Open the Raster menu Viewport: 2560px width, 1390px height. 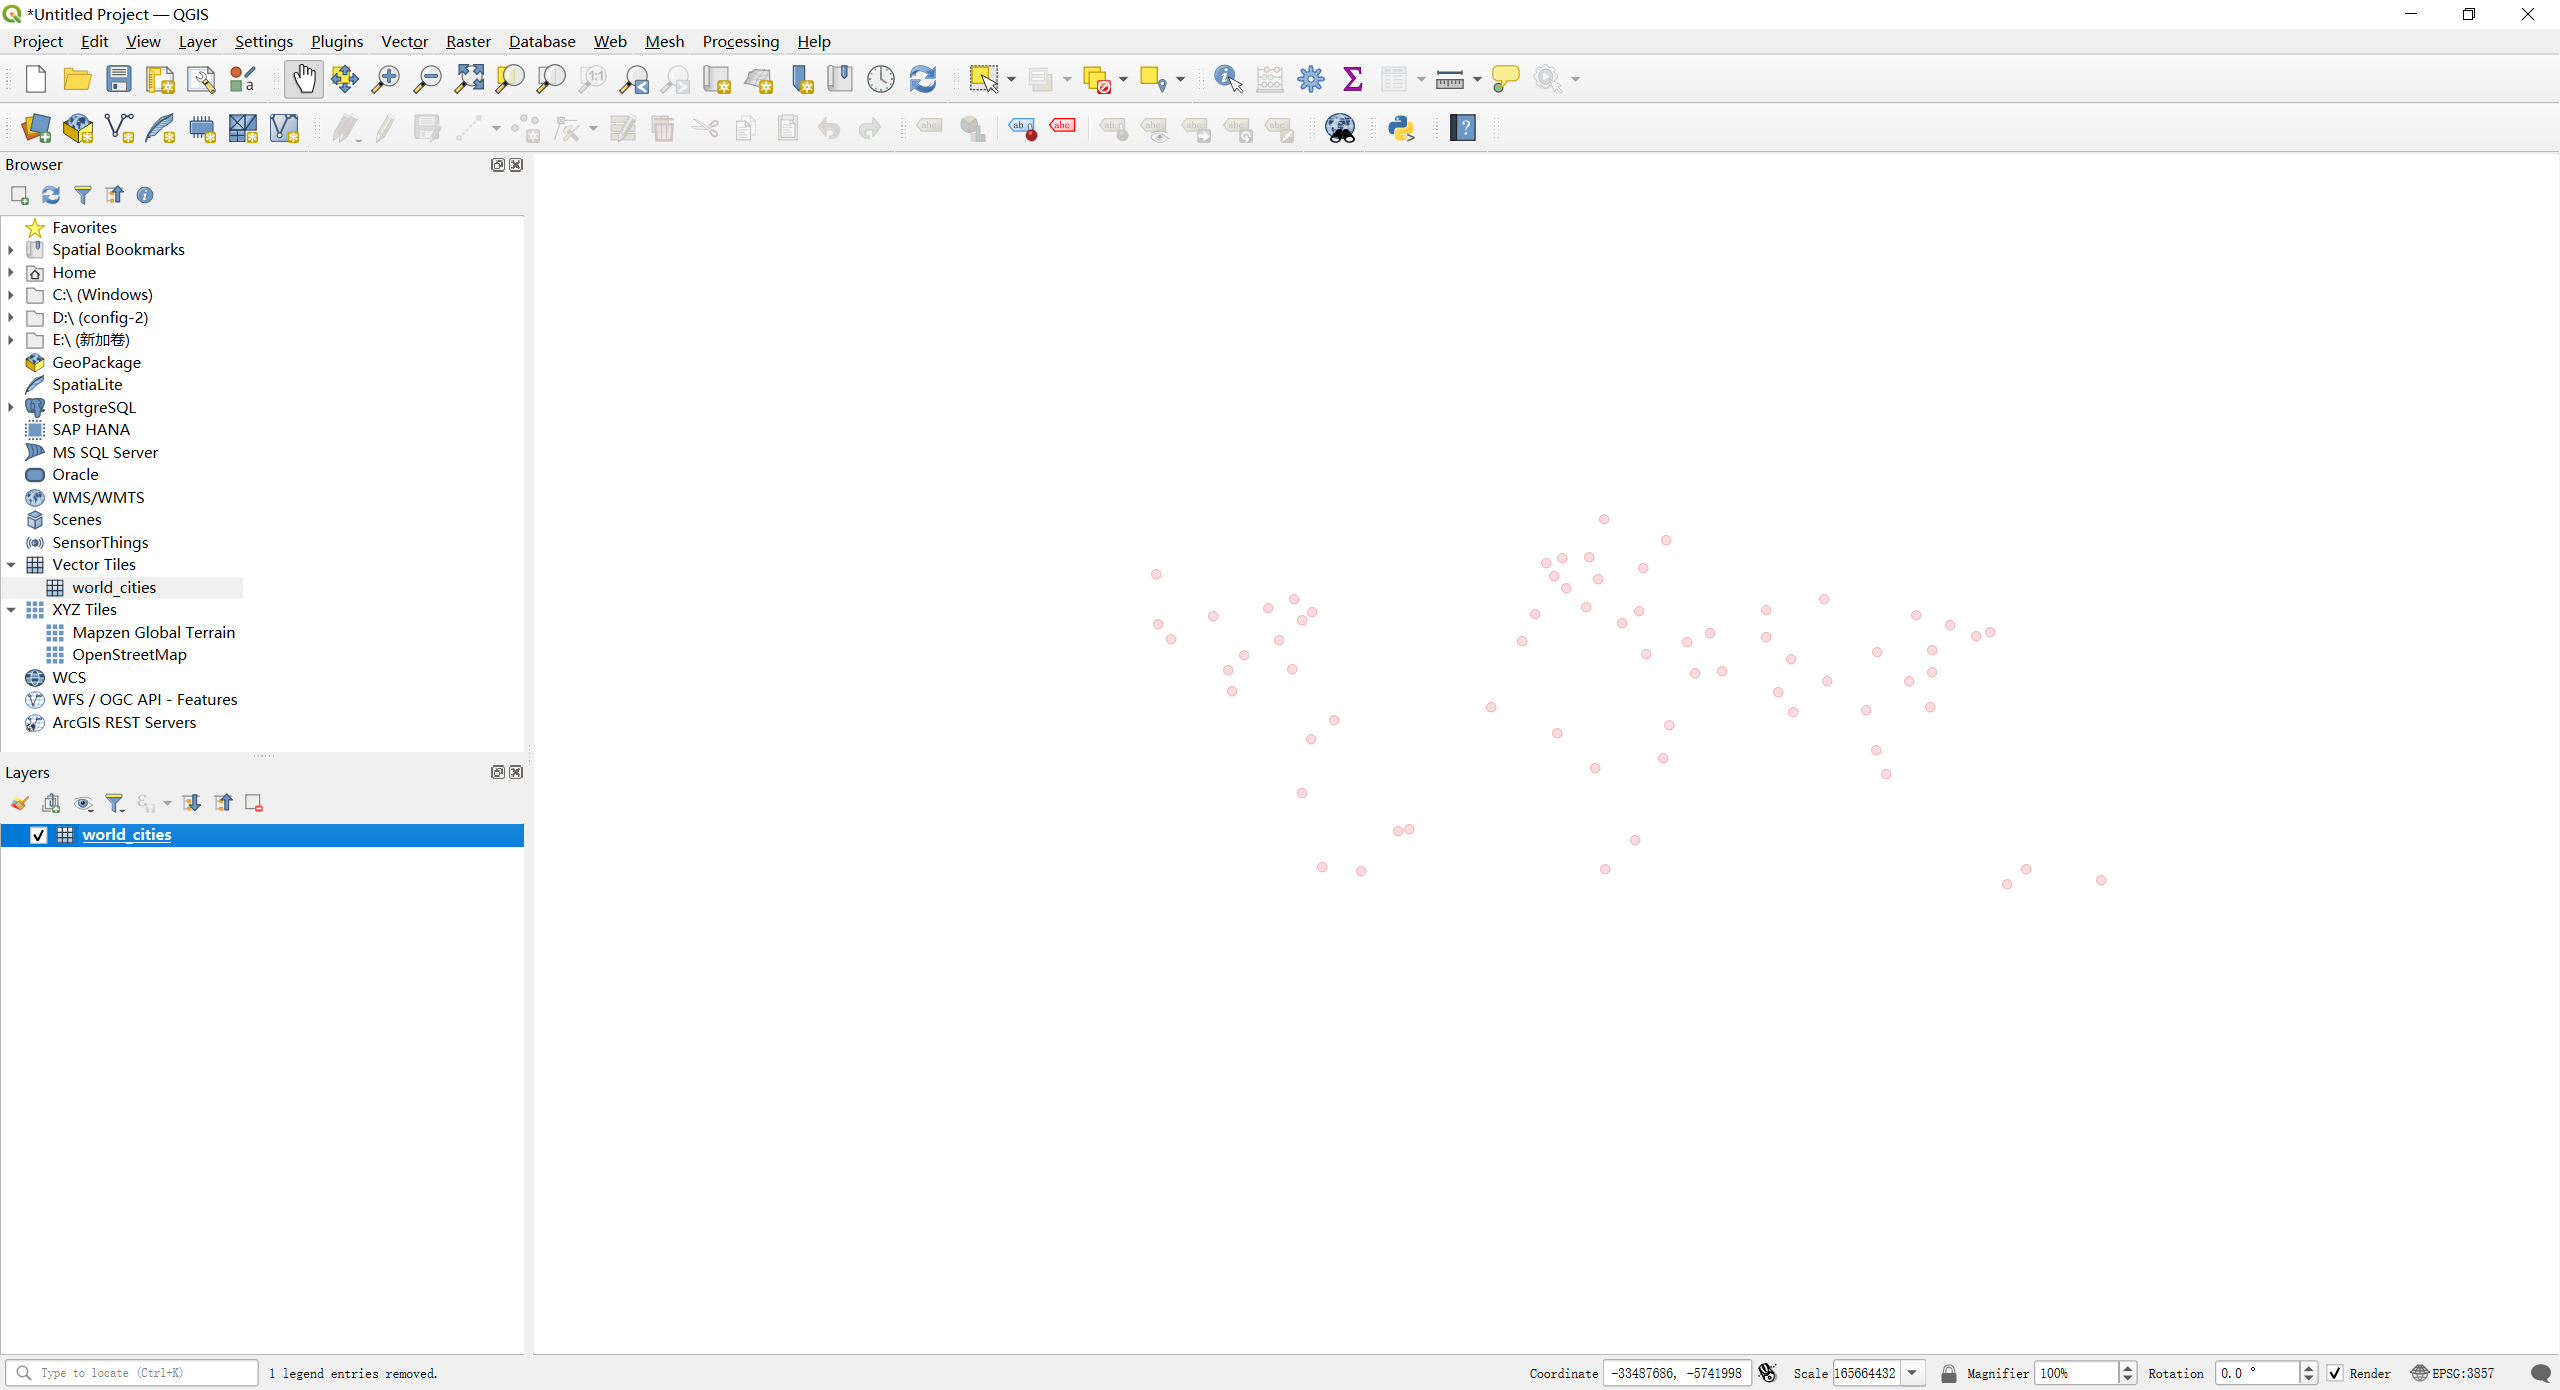pyautogui.click(x=468, y=41)
